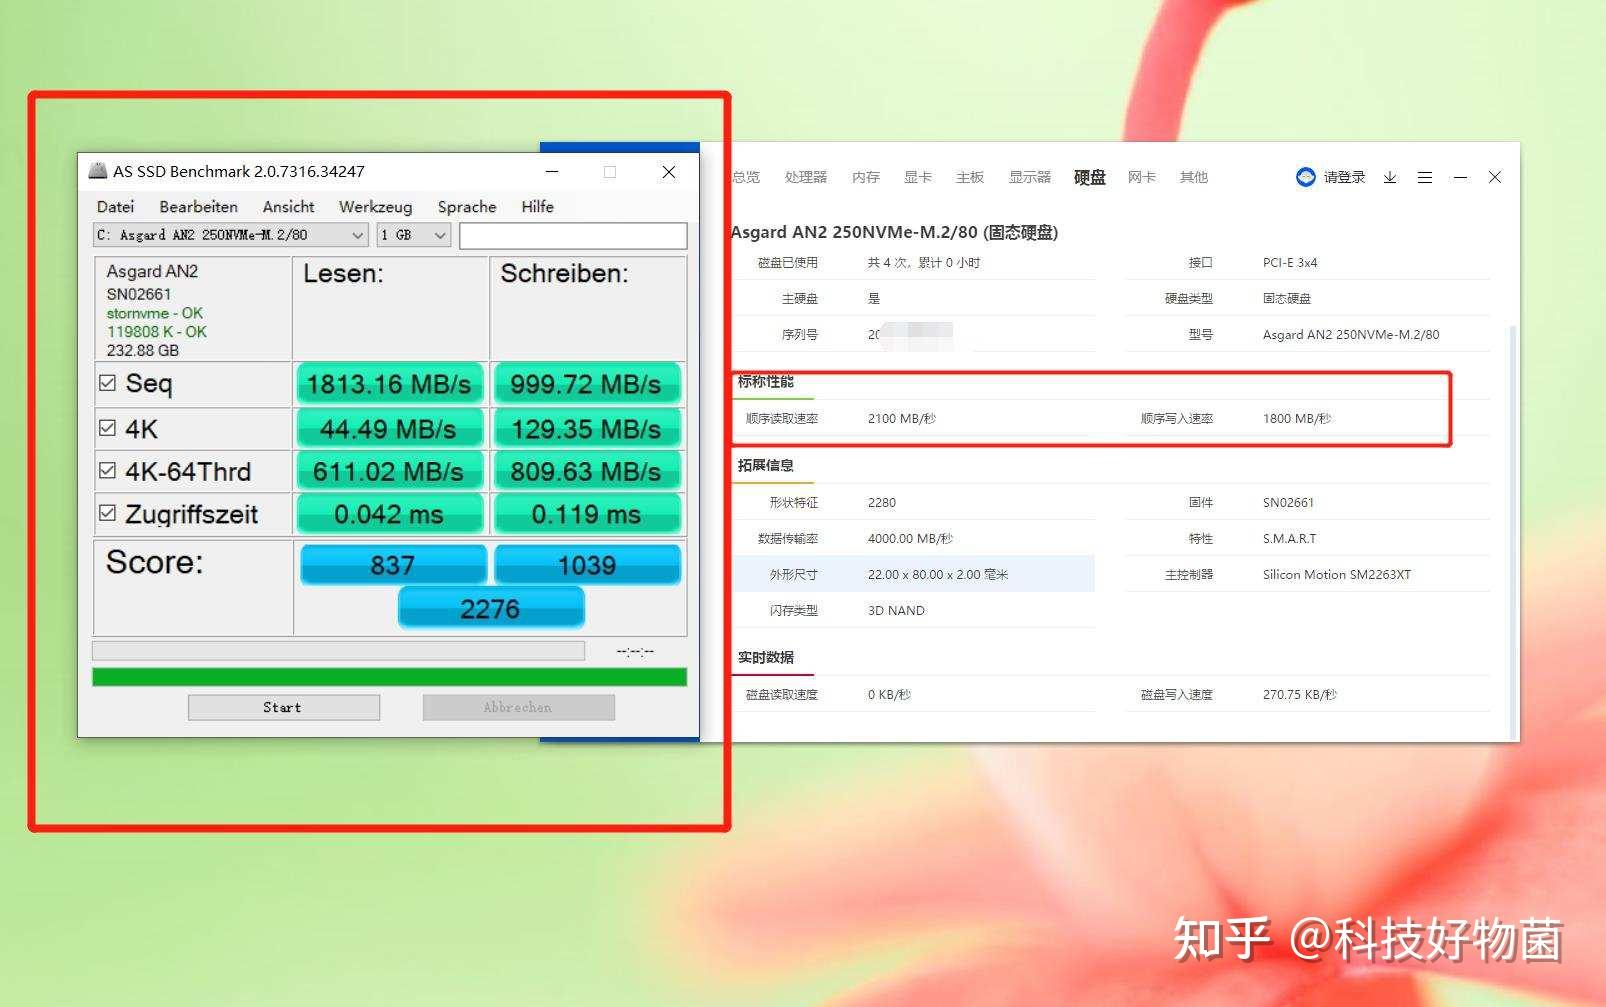
Task: Click the Silicon Motion SM2263XT controller value
Action: (x=1337, y=574)
